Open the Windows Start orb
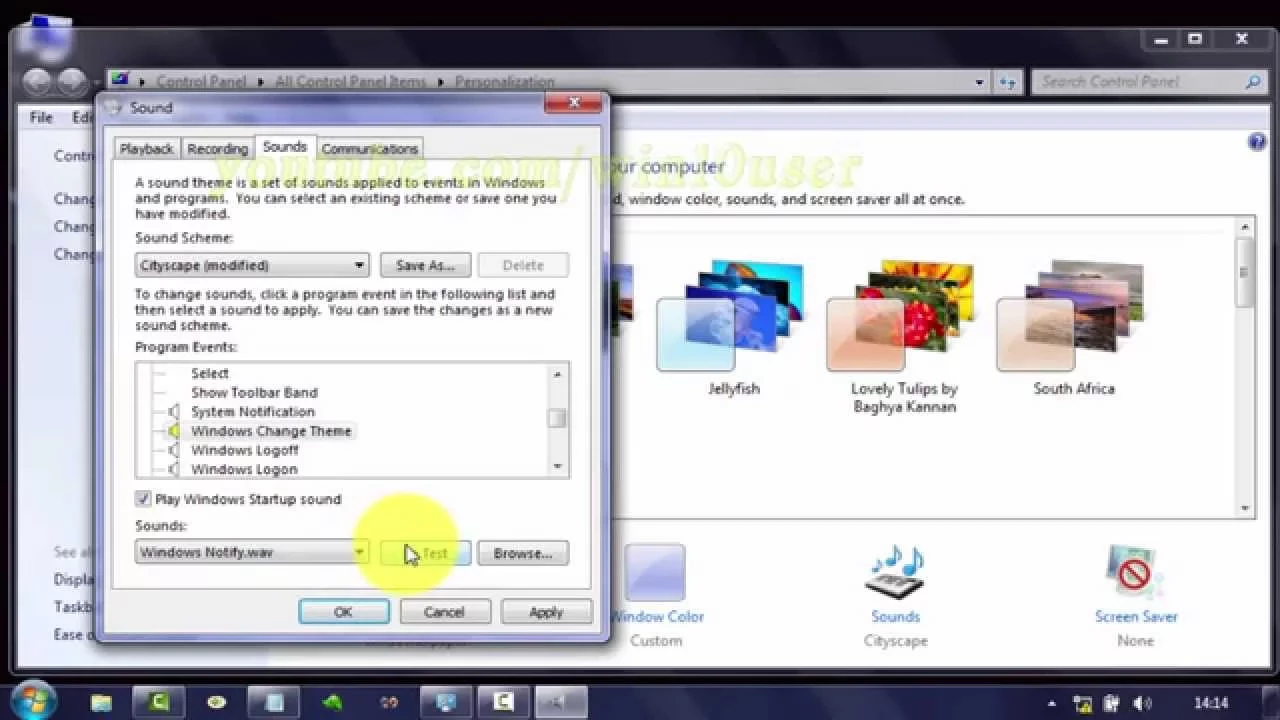Viewport: 1280px width, 720px height. [36, 701]
